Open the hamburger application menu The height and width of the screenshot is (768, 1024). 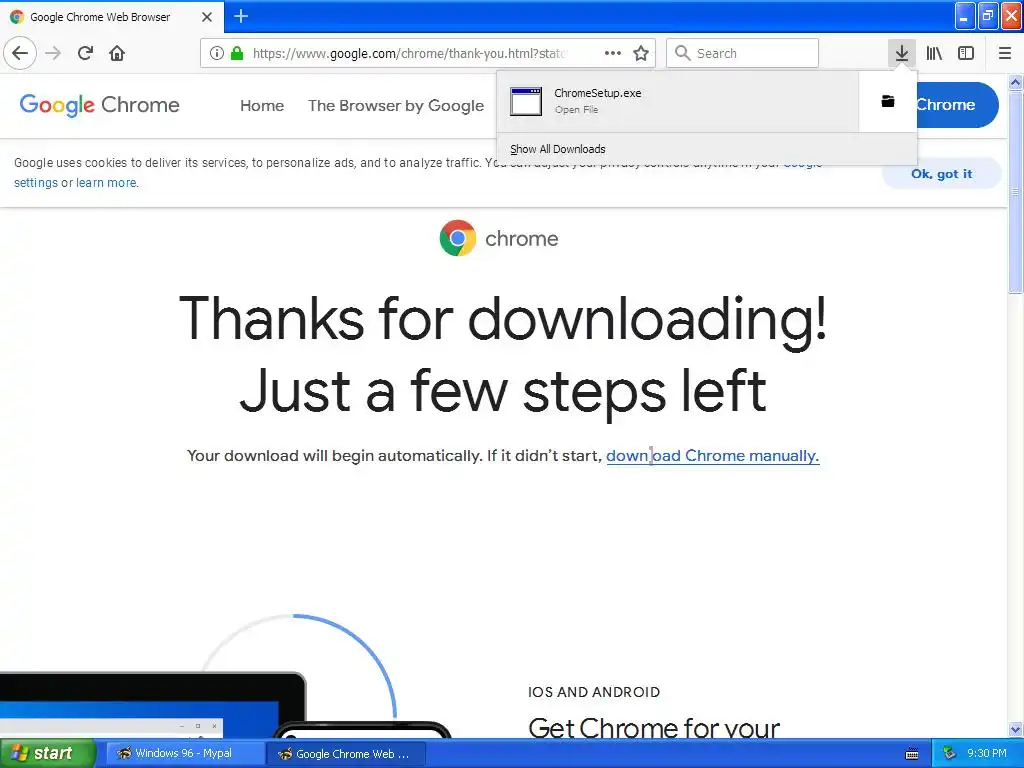[1005, 53]
